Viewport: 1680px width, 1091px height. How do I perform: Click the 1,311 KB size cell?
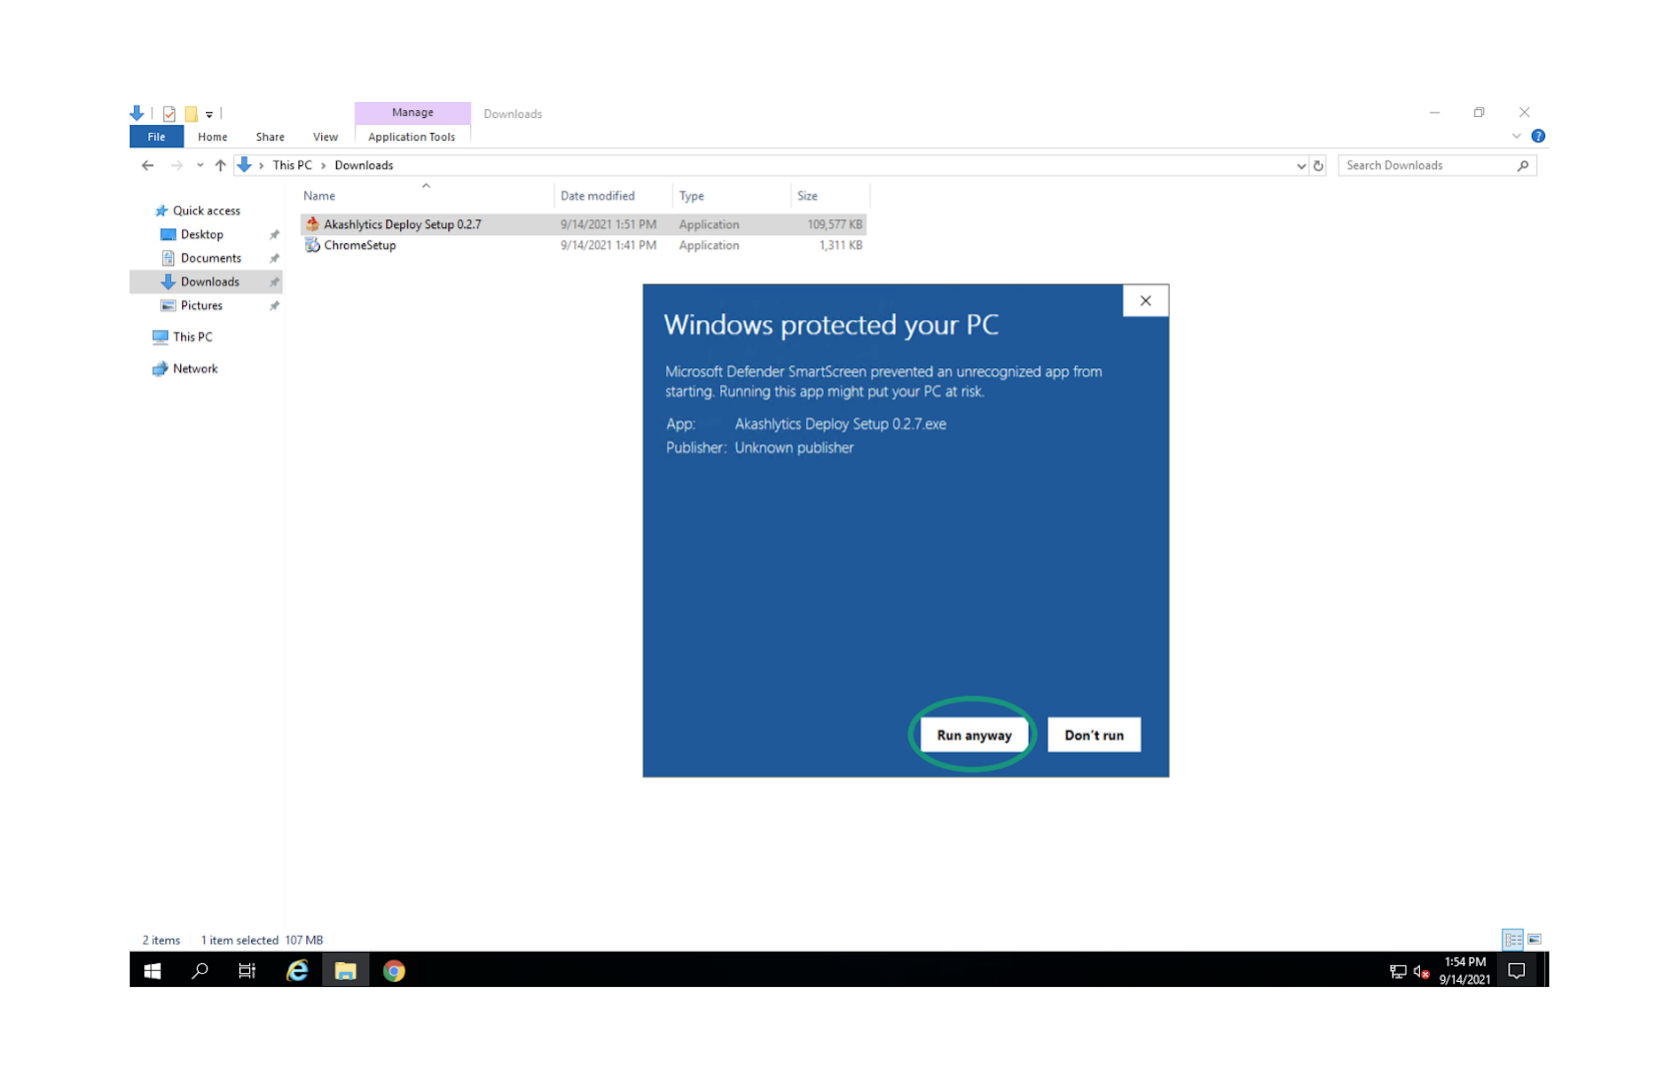coord(840,246)
